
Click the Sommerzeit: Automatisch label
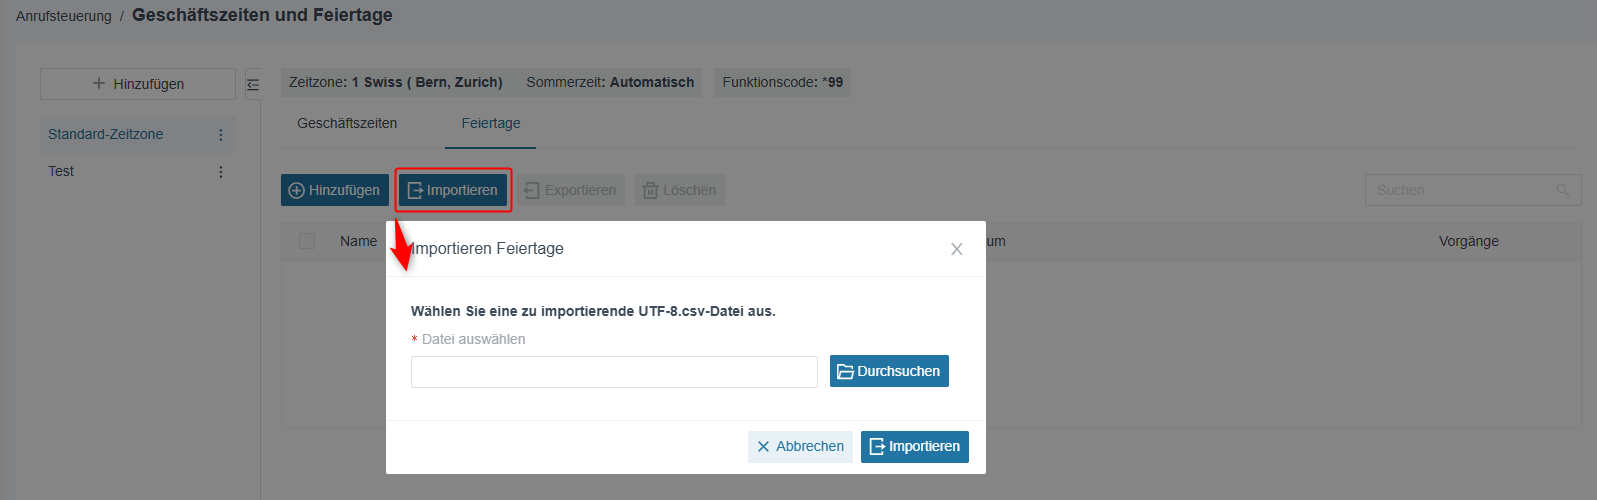click(610, 82)
